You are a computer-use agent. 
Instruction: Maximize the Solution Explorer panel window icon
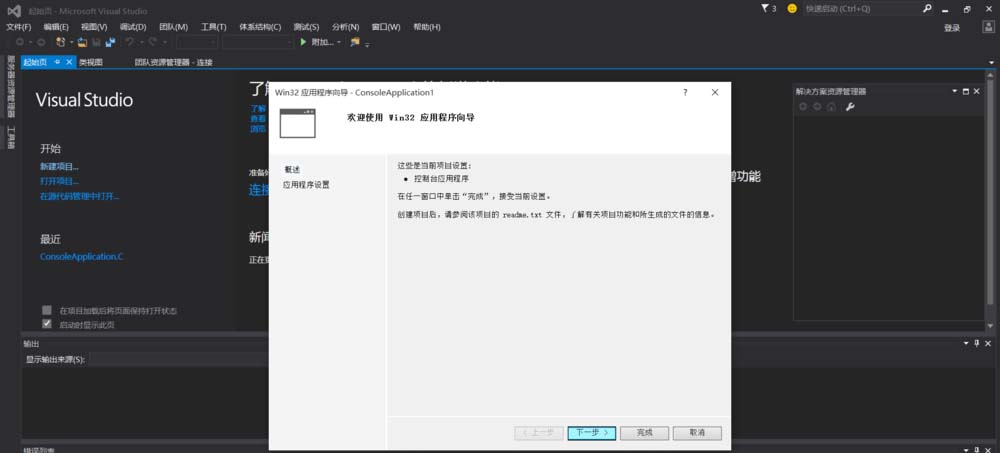[x=966, y=91]
